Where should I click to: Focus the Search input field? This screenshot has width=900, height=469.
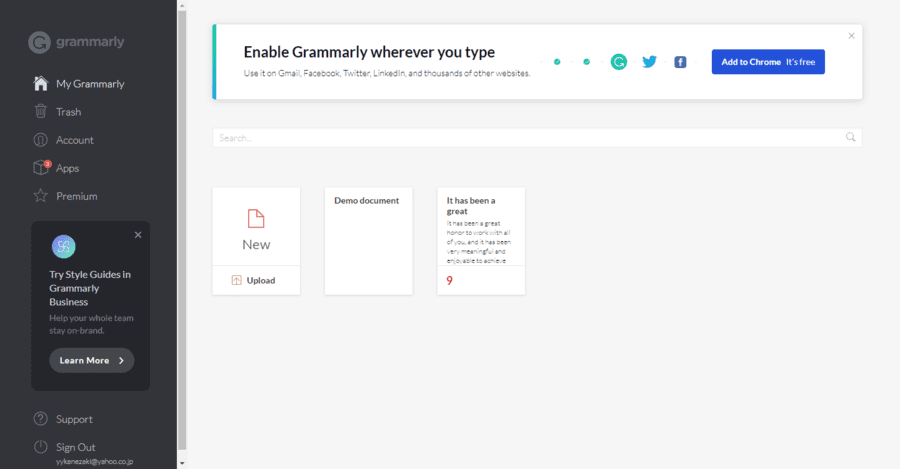[x=537, y=137]
